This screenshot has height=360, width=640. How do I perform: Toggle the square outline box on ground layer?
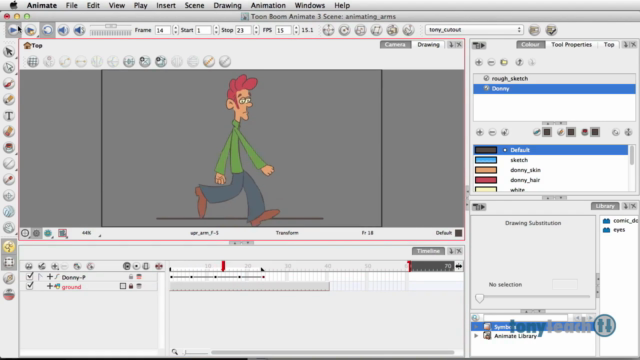coord(123,287)
